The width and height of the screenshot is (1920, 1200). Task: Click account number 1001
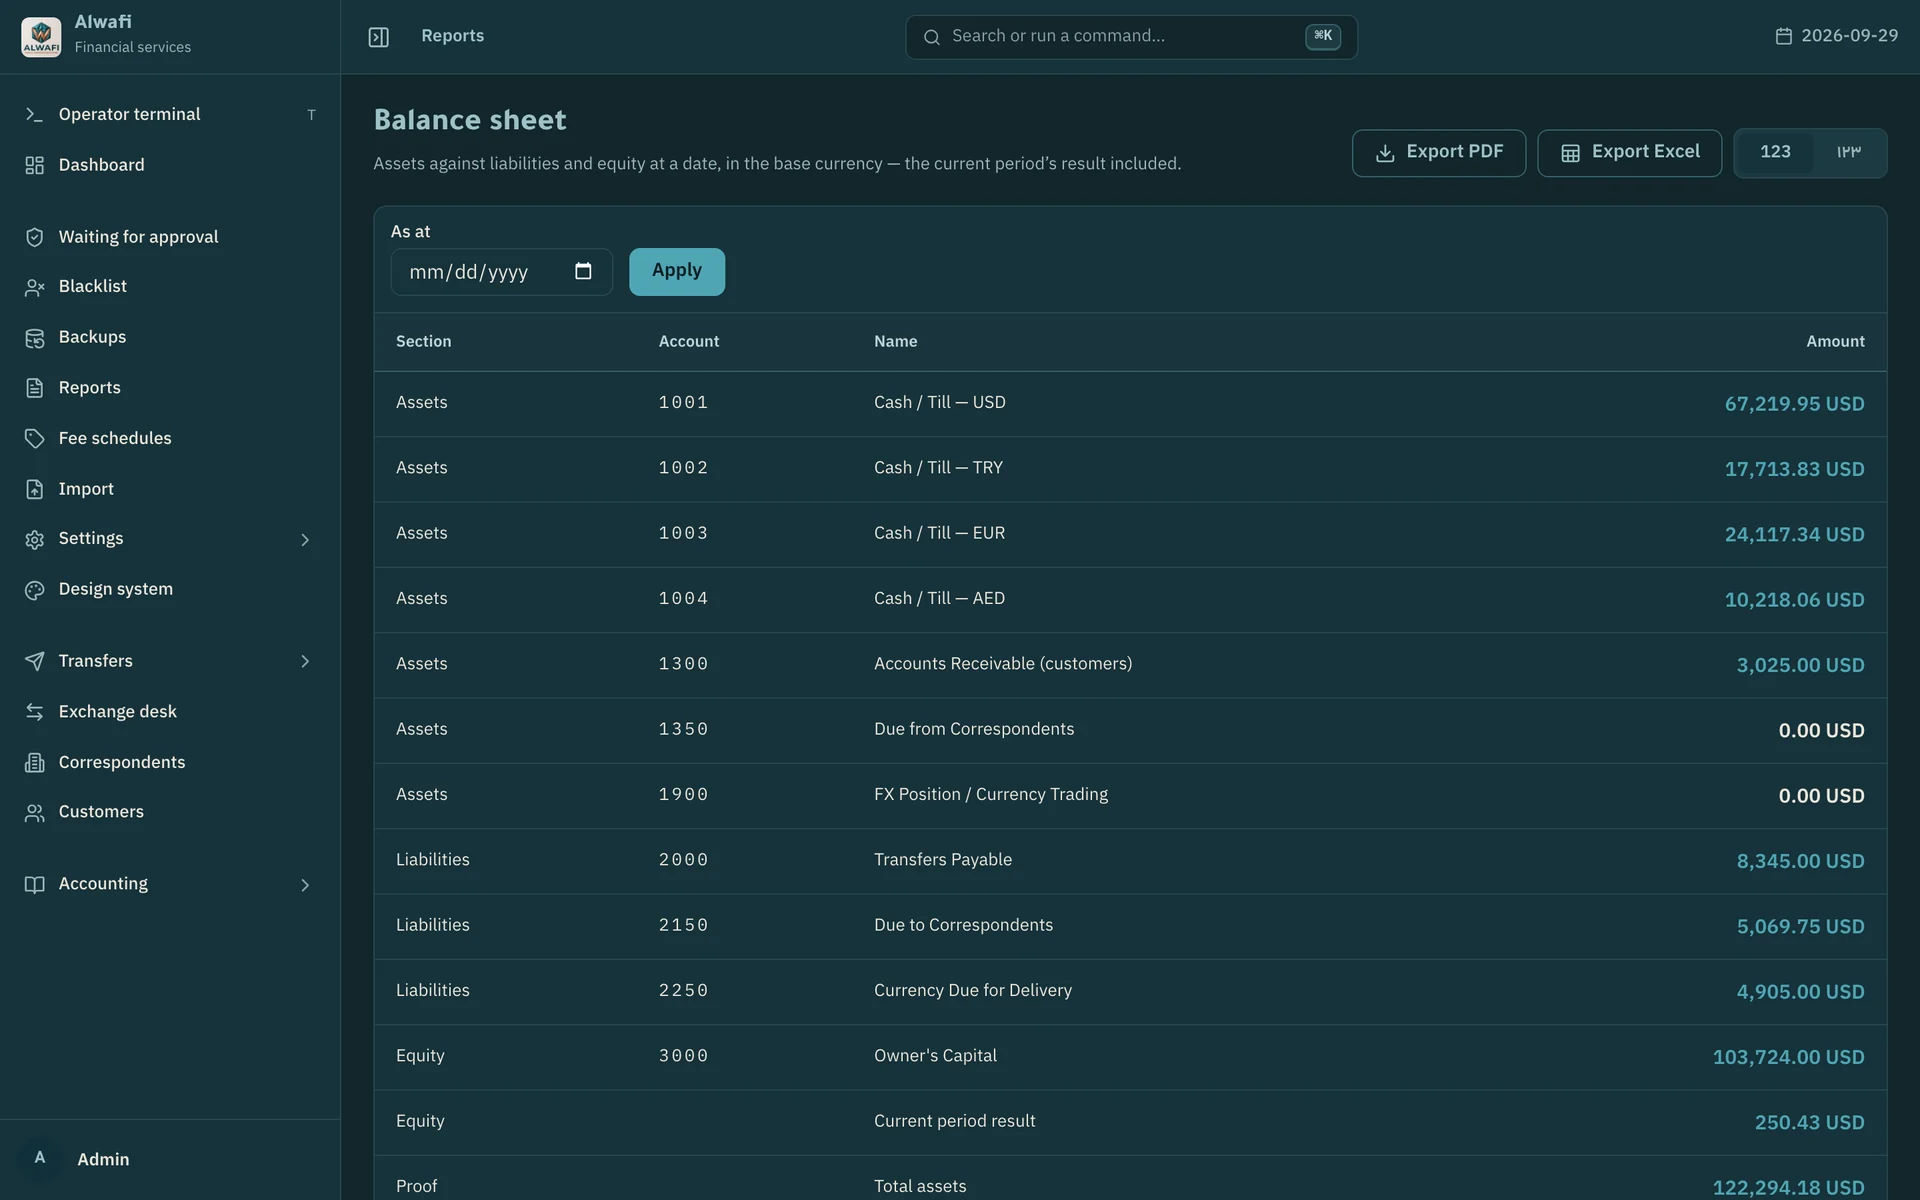pyautogui.click(x=683, y=403)
